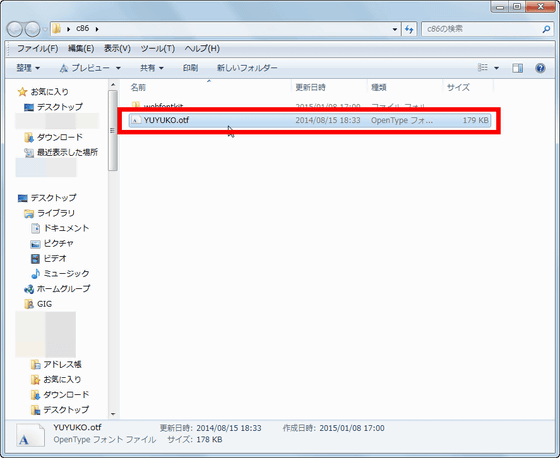The image size is (560, 458).
Task: Open the ツール(T) menu
Action: (x=158, y=49)
